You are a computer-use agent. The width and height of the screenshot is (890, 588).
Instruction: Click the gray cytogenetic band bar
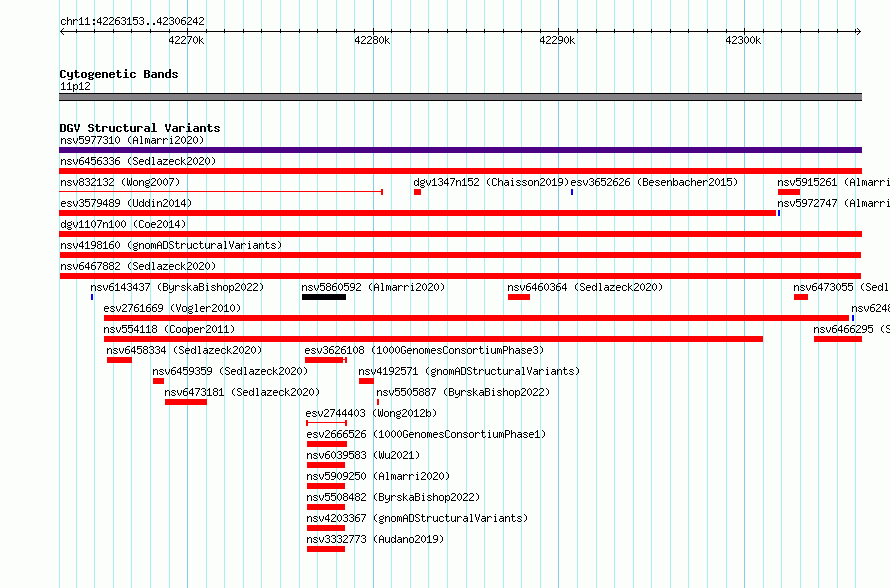(x=460, y=97)
